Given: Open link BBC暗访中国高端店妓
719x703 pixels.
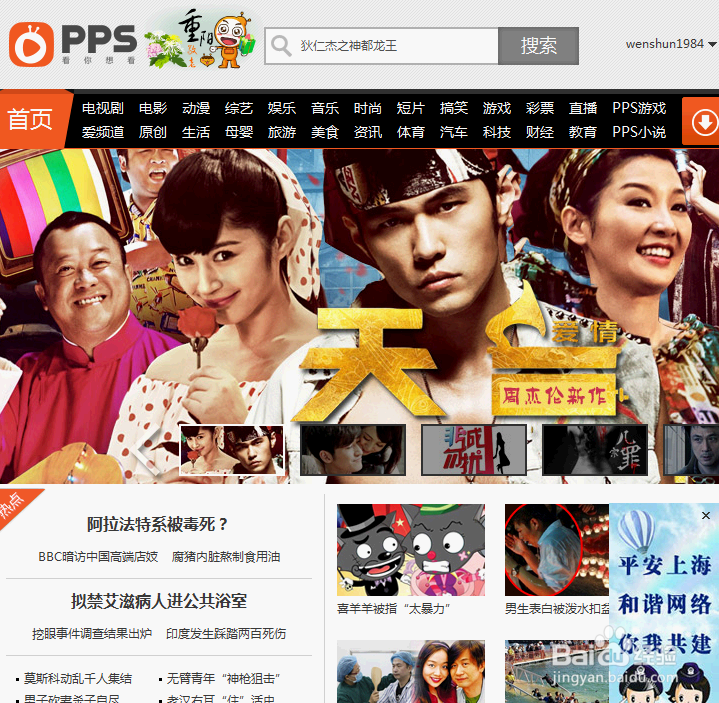Looking at the screenshot, I should click(x=98, y=557).
